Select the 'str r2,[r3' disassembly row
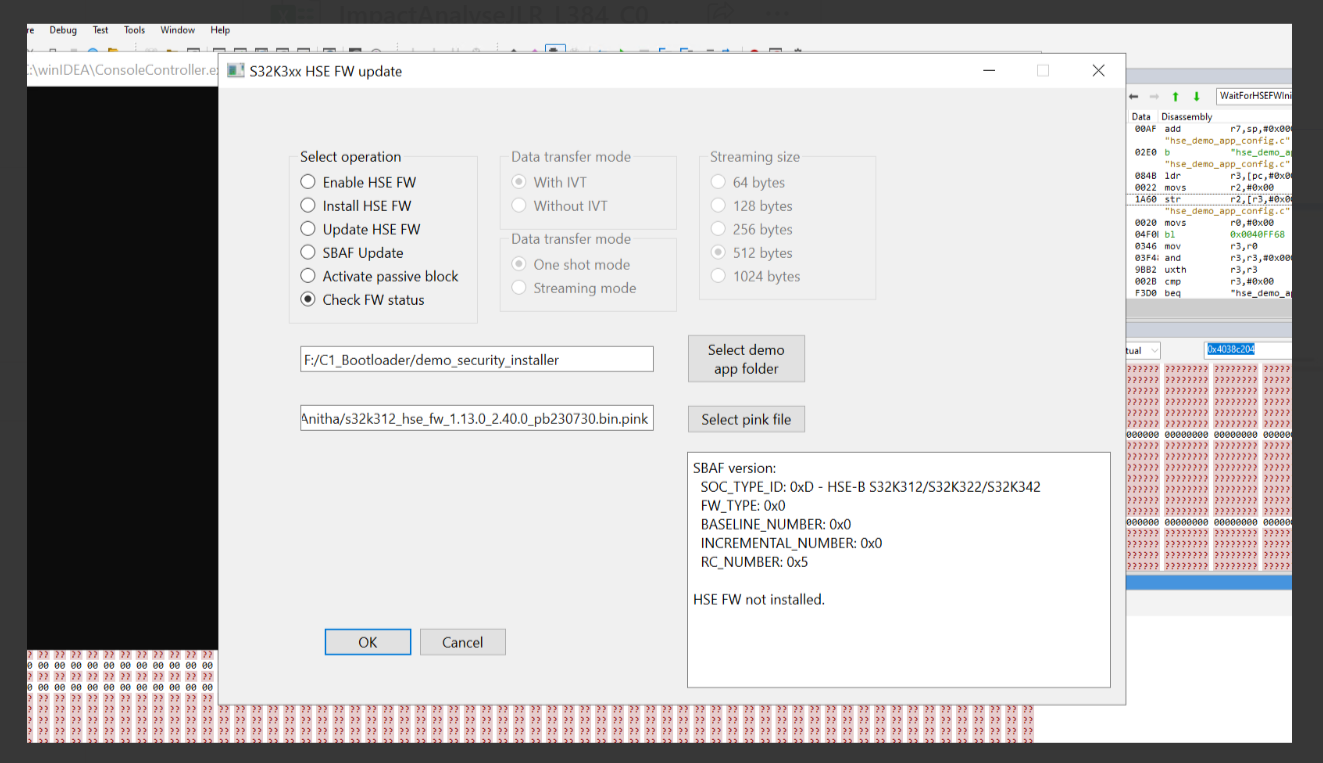The image size is (1323, 763). tap(1209, 199)
